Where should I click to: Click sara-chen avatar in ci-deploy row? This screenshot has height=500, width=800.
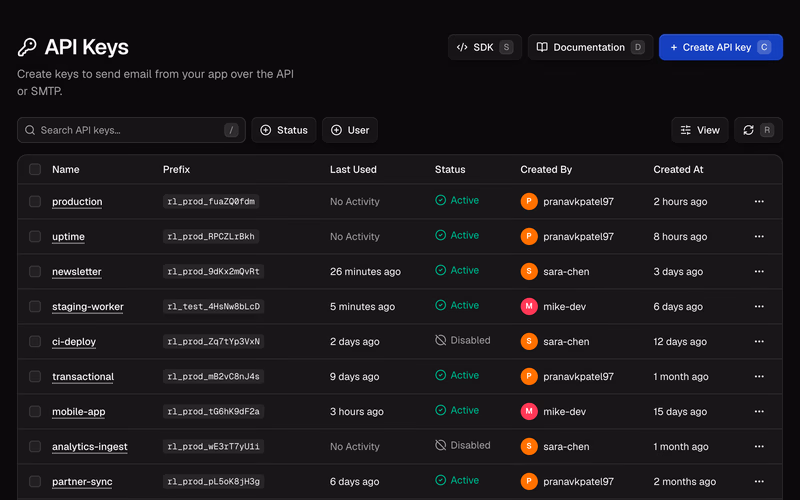(529, 341)
